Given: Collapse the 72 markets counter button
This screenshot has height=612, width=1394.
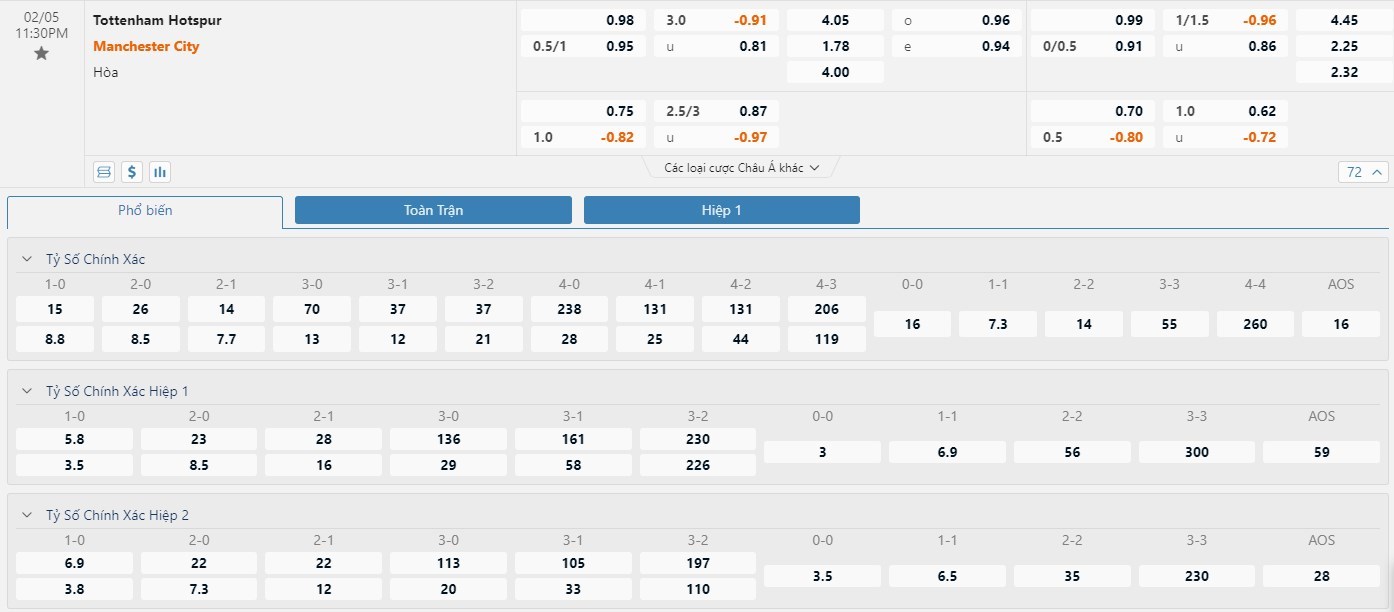Looking at the screenshot, I should pyautogui.click(x=1363, y=172).
